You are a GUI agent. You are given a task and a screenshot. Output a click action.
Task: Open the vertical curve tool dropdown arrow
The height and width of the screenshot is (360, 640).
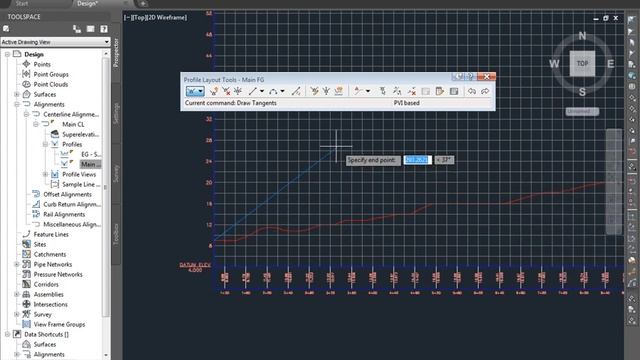pyautogui.click(x=282, y=91)
